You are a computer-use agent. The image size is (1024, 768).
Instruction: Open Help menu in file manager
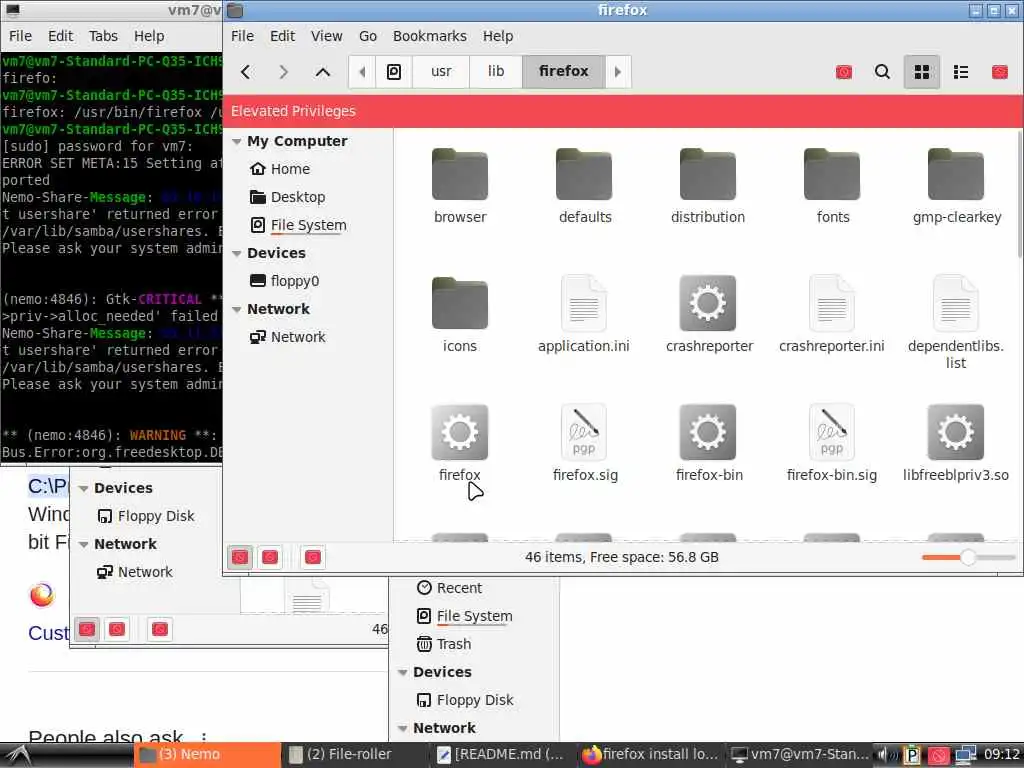[498, 36]
